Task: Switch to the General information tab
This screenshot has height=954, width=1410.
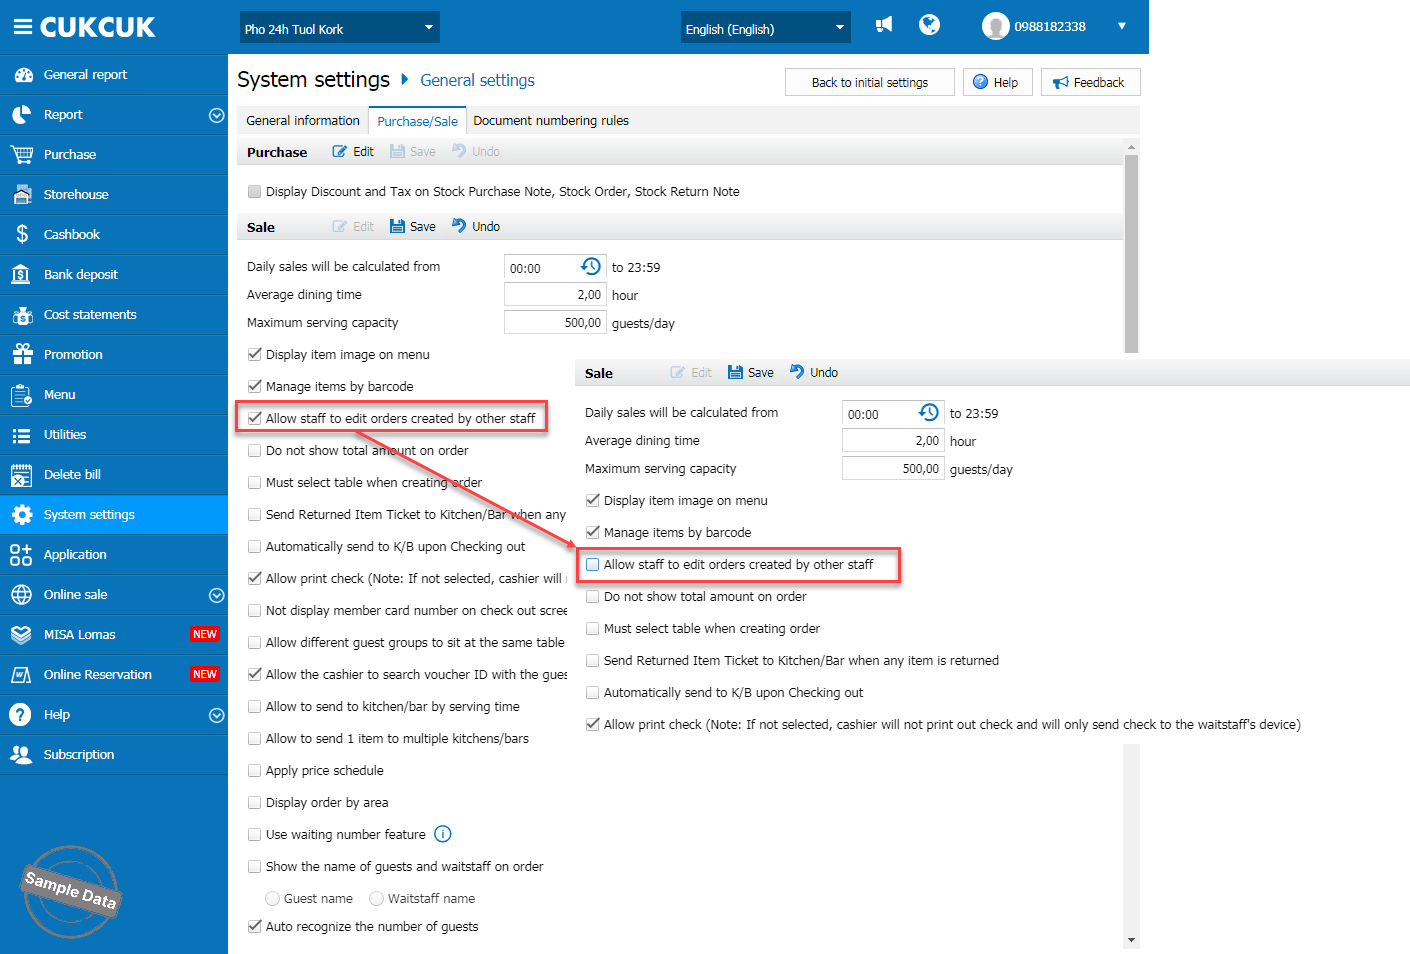Action: (302, 120)
